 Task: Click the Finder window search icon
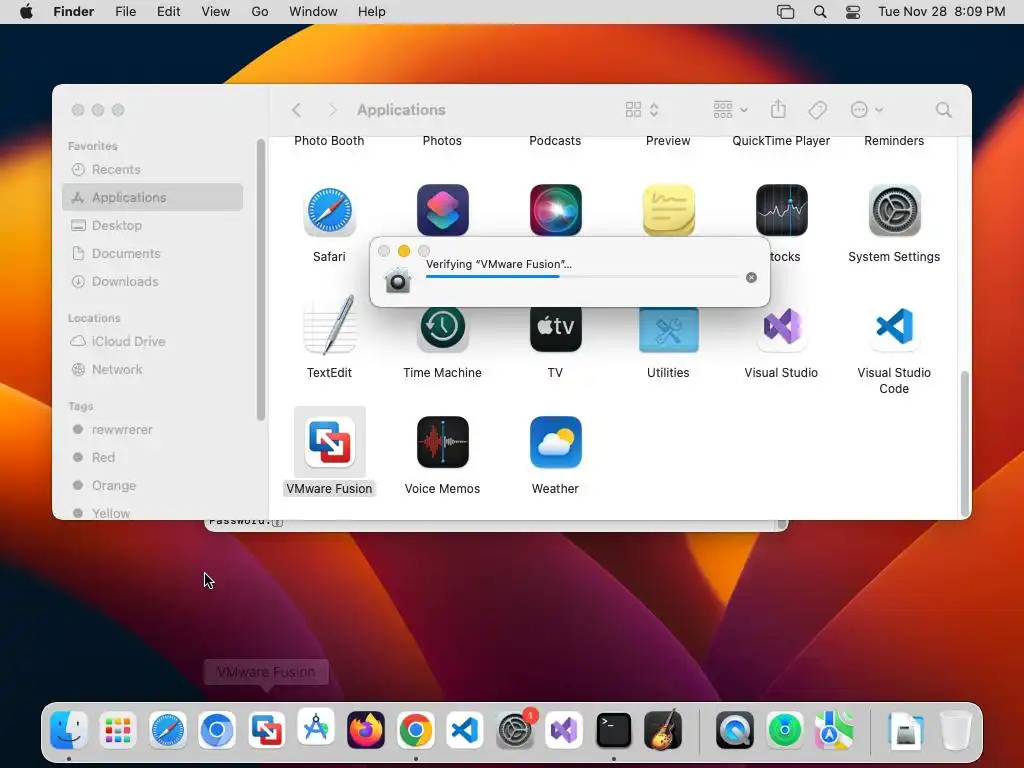943,110
